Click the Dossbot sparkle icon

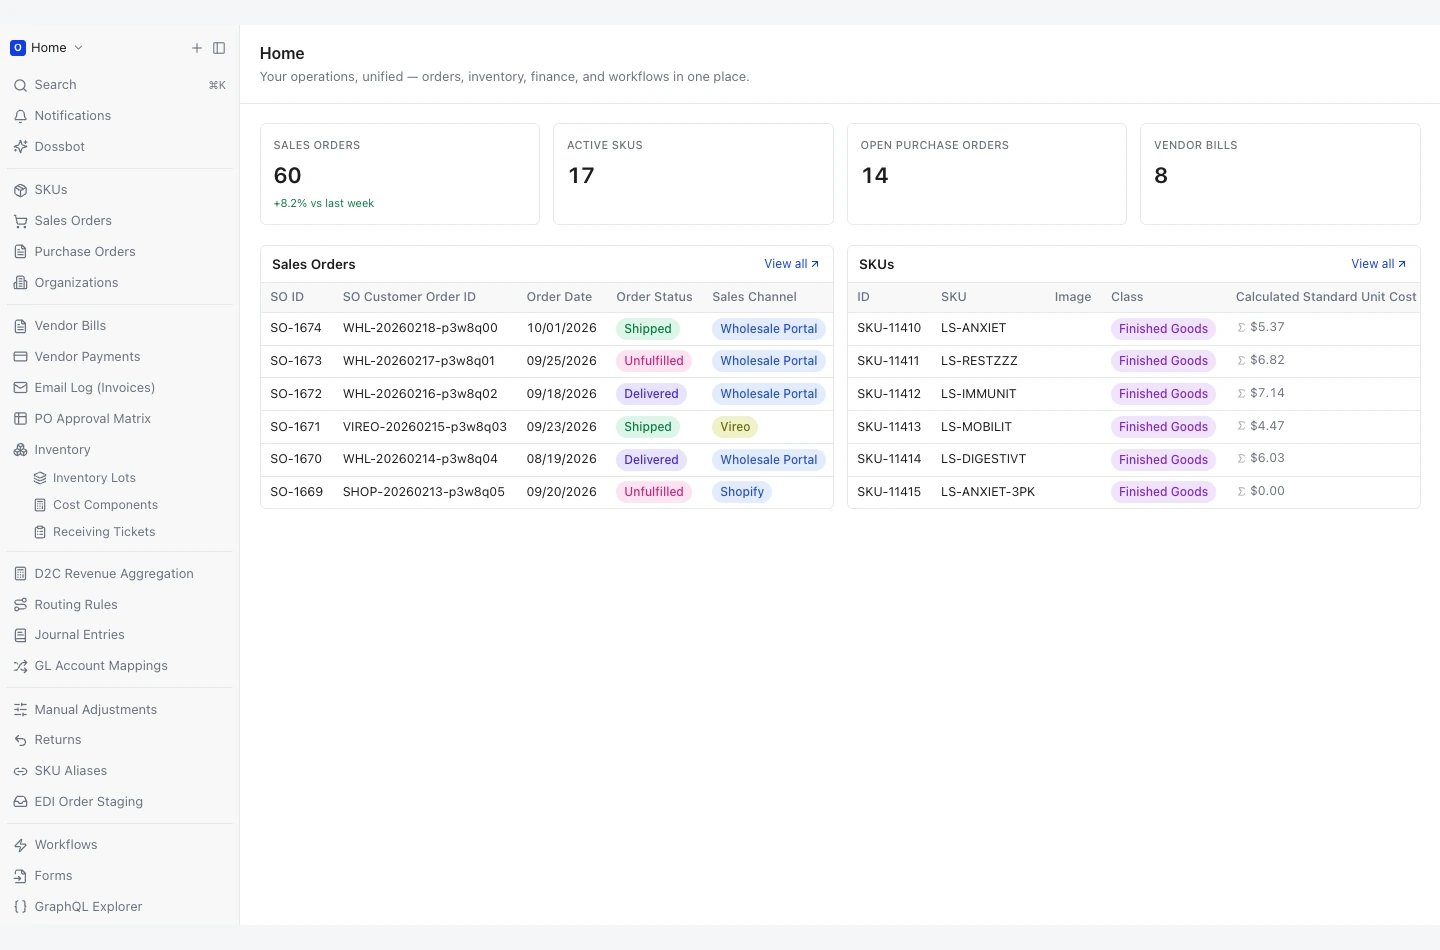coord(20,147)
